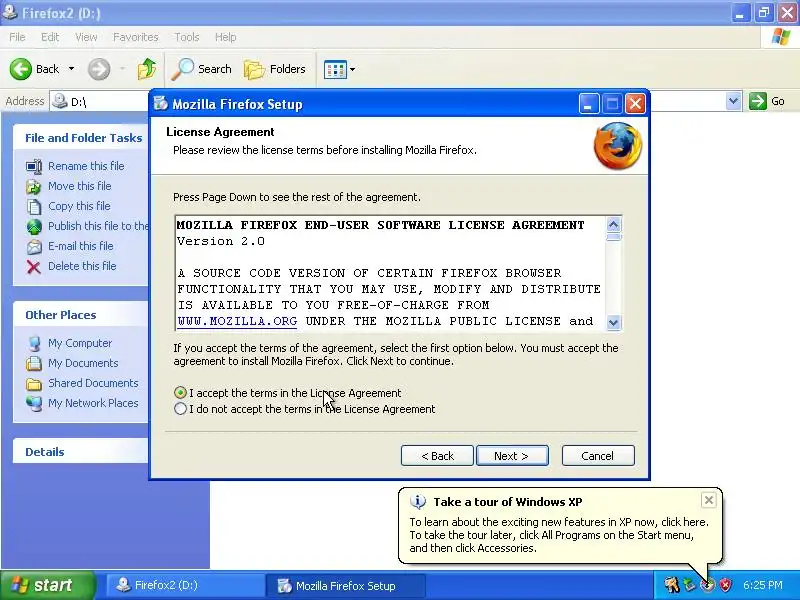Screen dimensions: 800x600
Task: Click the red X Delete this file icon
Action: point(34,267)
